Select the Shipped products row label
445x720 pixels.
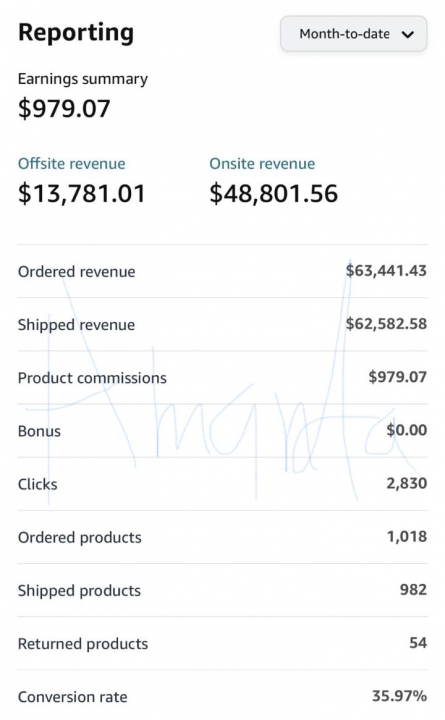coord(79,591)
